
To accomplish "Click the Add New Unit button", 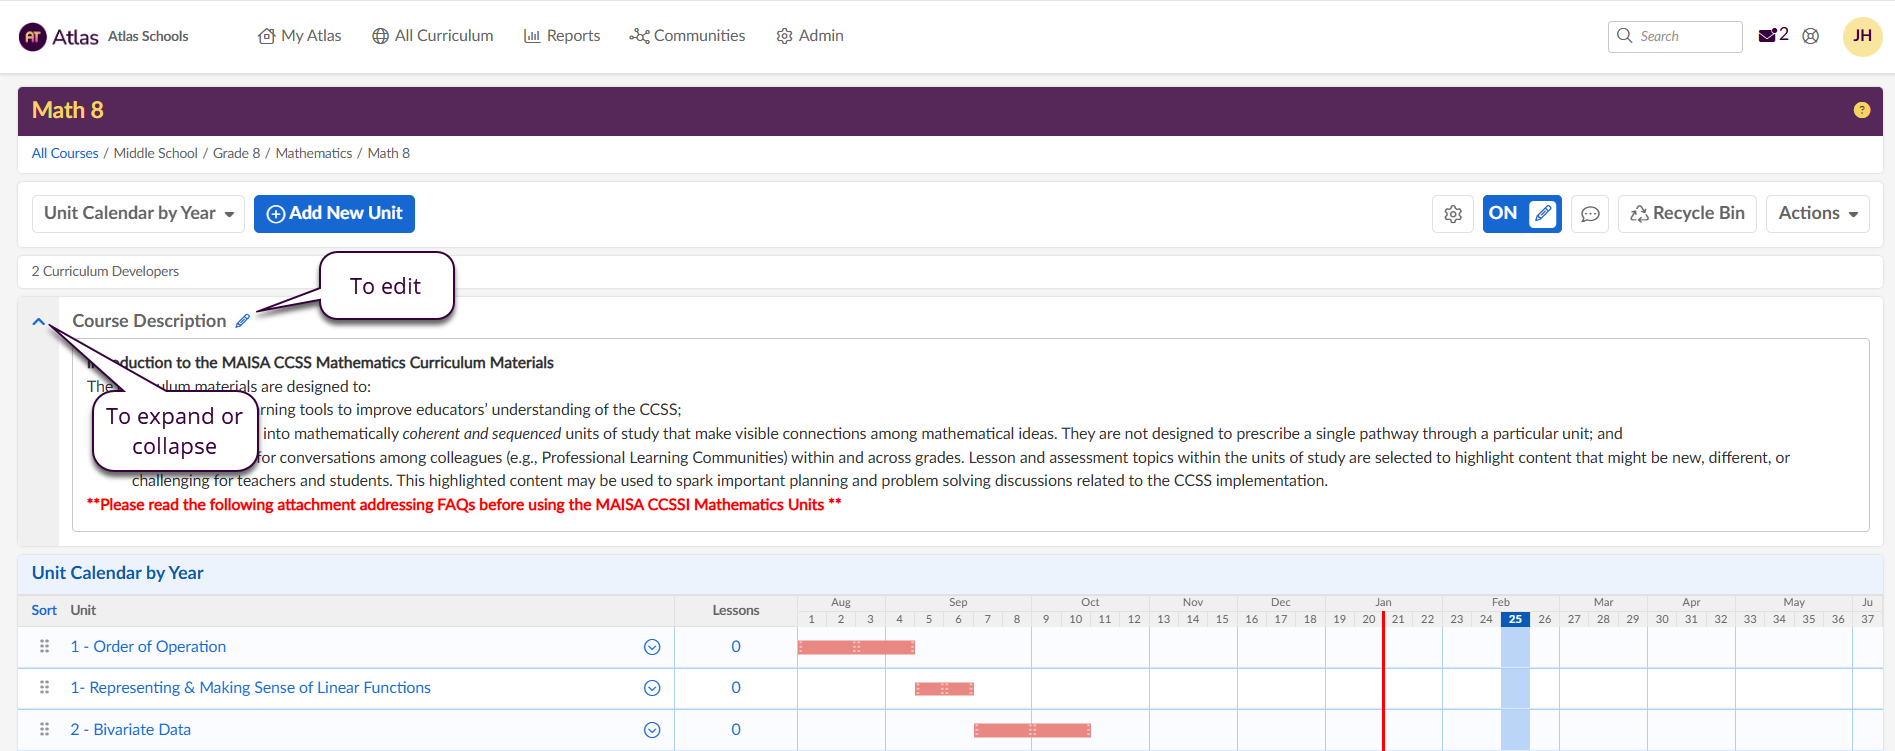I will (x=334, y=214).
